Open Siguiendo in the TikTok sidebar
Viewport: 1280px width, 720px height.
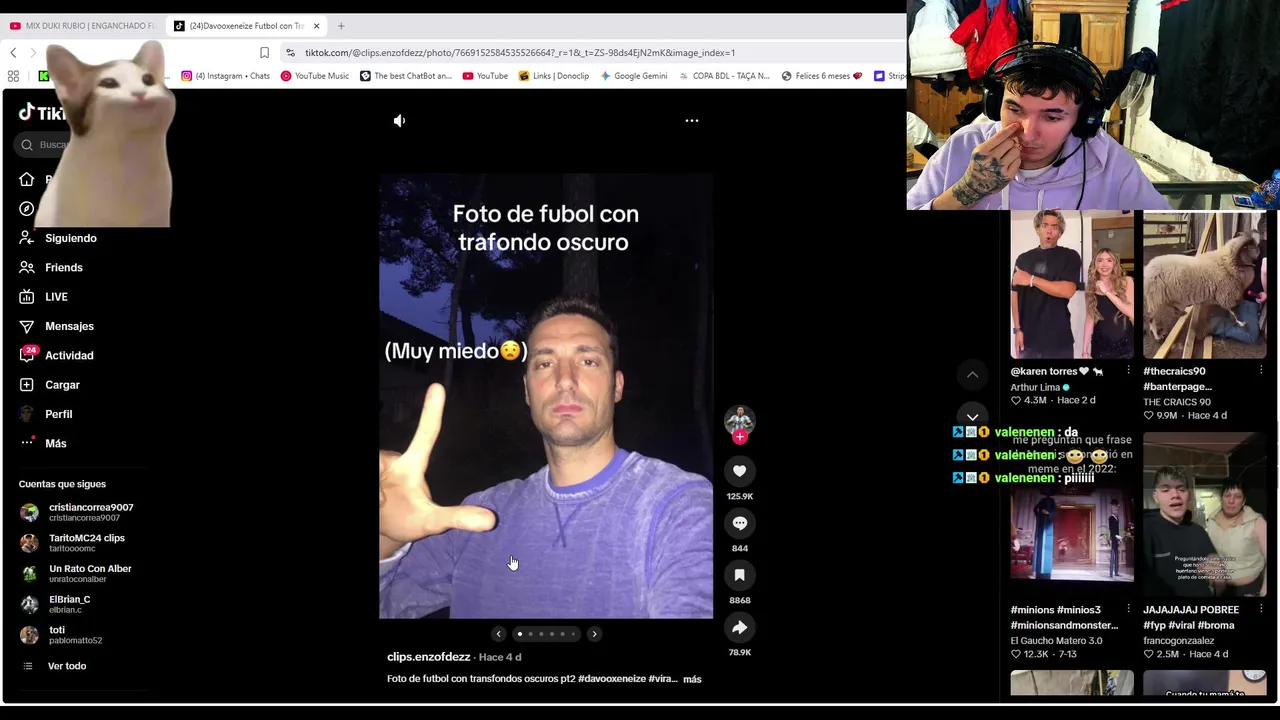coord(71,238)
